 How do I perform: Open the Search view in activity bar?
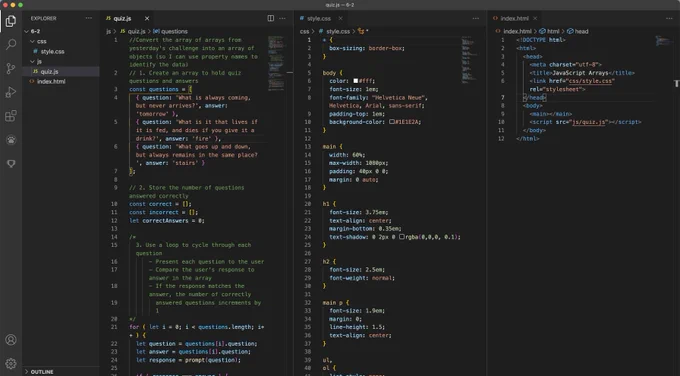point(11,44)
